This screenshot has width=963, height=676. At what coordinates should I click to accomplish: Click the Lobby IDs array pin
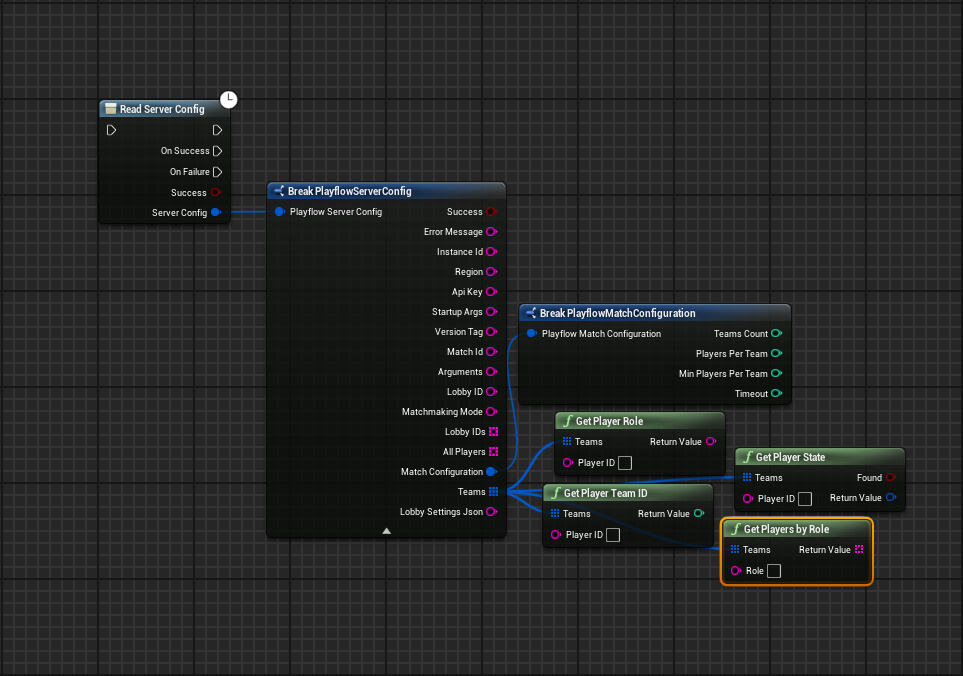(493, 432)
